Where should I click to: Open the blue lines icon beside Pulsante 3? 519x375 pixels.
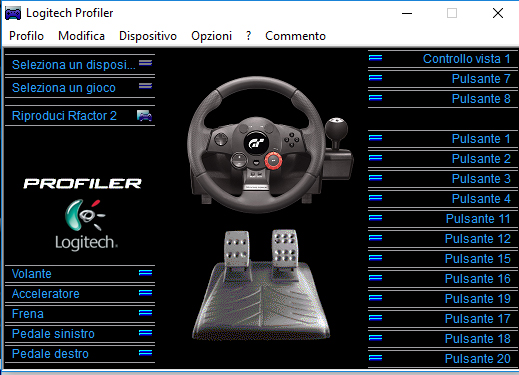(375, 178)
